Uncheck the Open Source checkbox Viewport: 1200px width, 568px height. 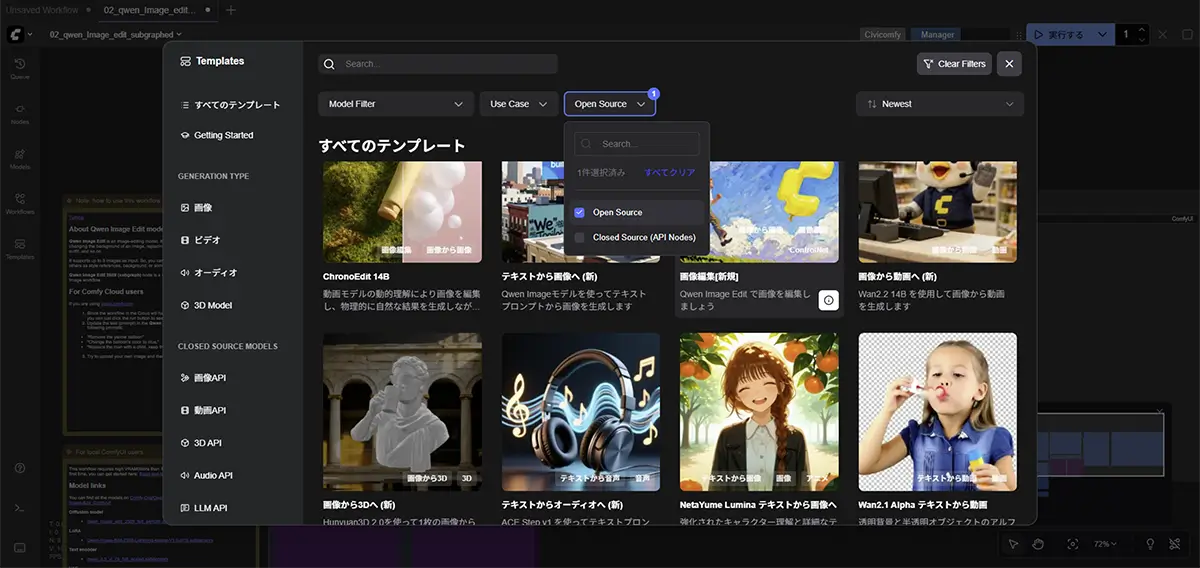click(579, 212)
